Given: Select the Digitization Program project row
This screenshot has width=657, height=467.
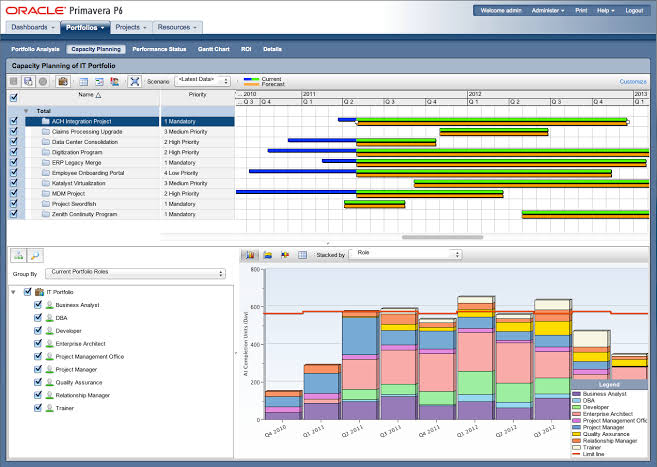Looking at the screenshot, I should pyautogui.click(x=121, y=152).
